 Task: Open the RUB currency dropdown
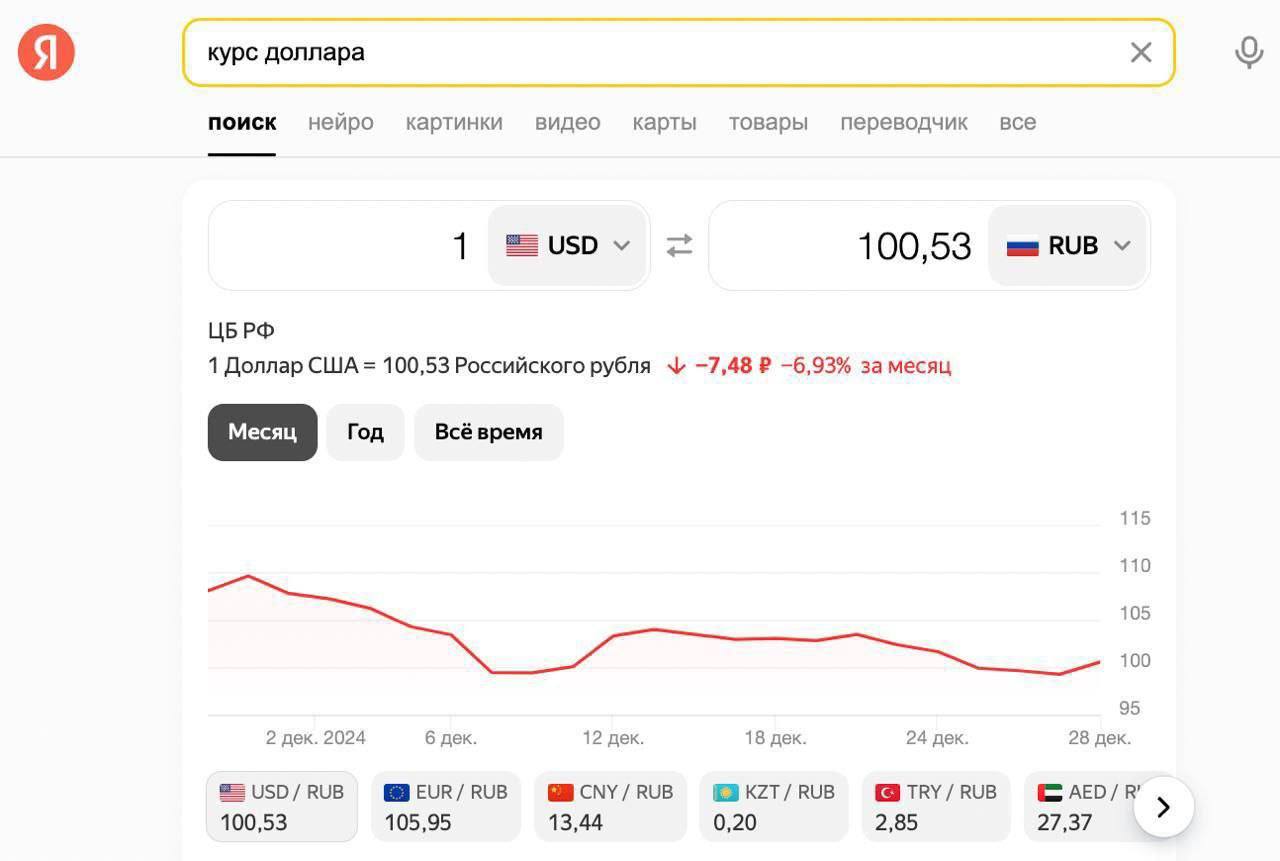click(x=1067, y=245)
